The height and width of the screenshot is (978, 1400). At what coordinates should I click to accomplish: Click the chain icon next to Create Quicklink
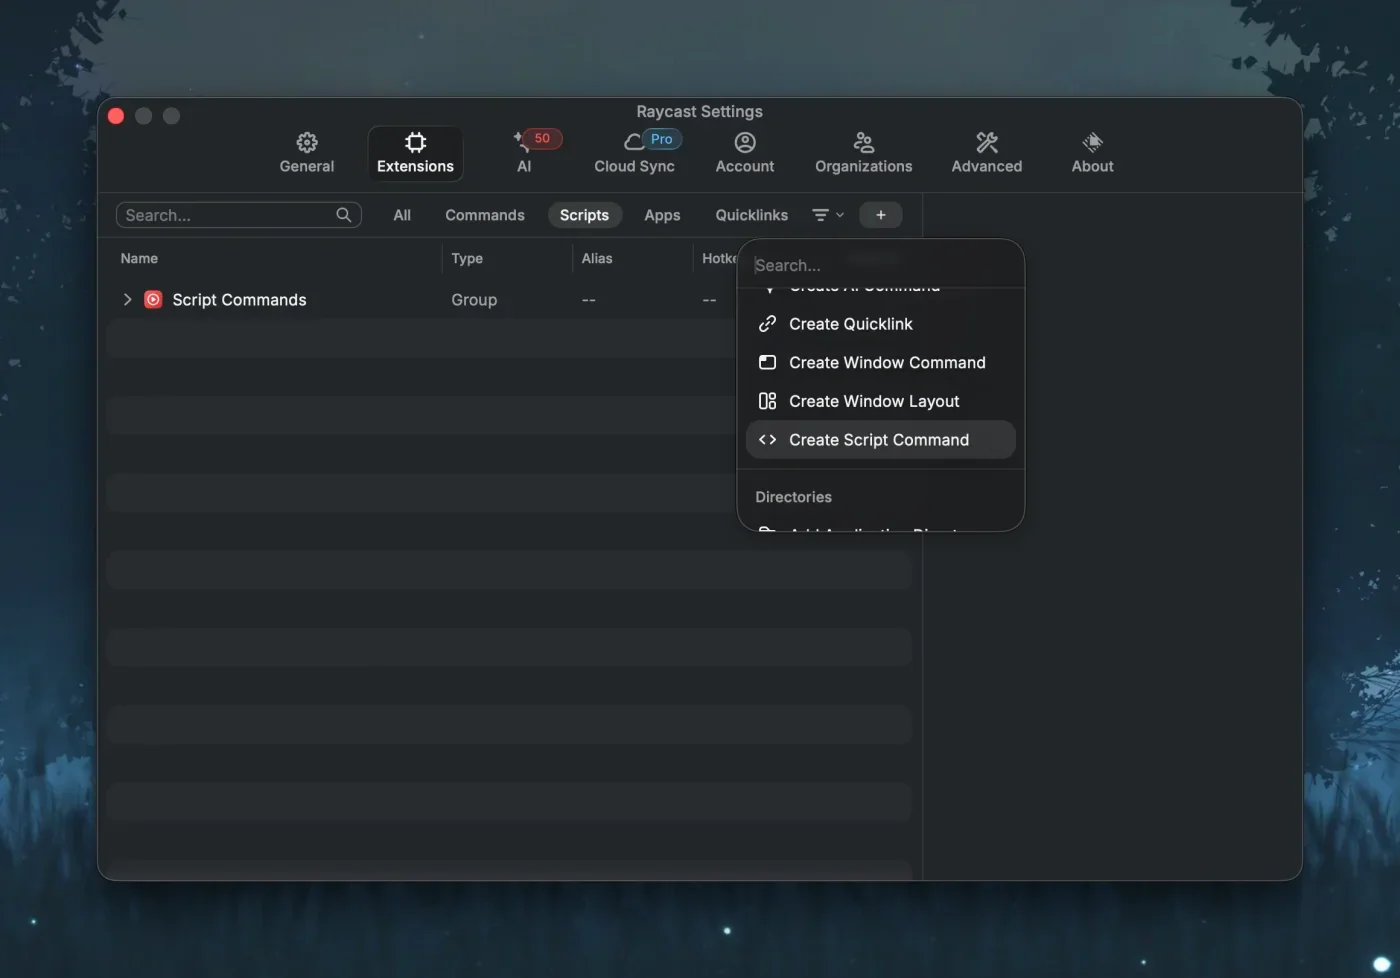[x=767, y=323]
